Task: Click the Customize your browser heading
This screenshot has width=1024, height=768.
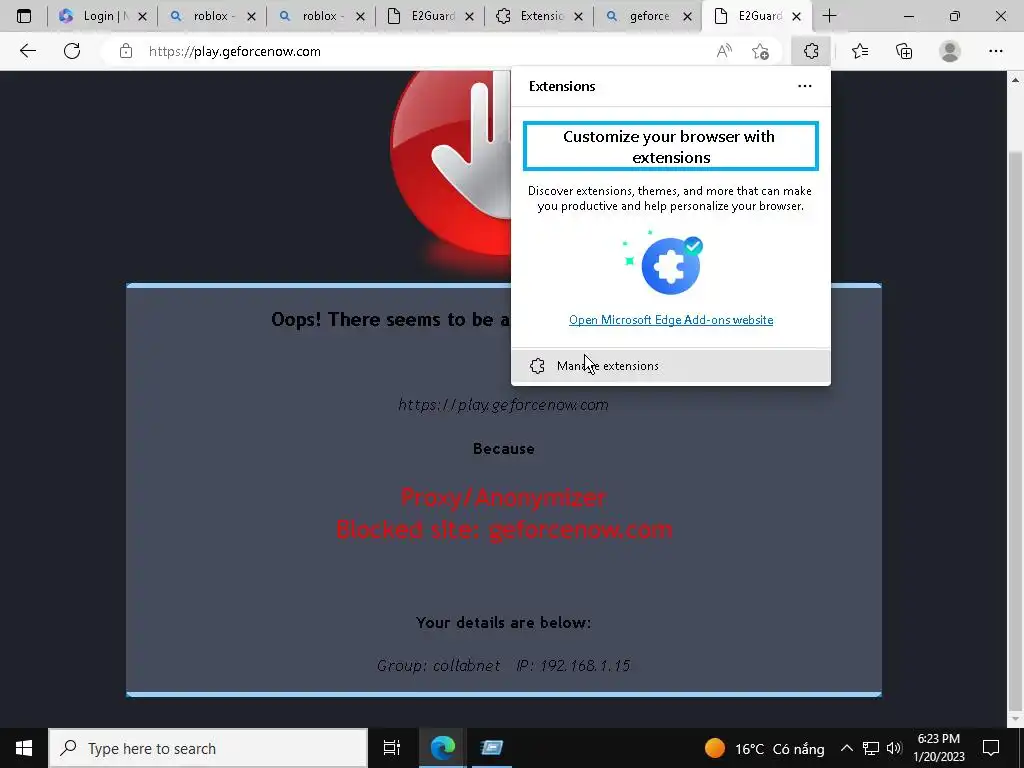Action: [671, 146]
